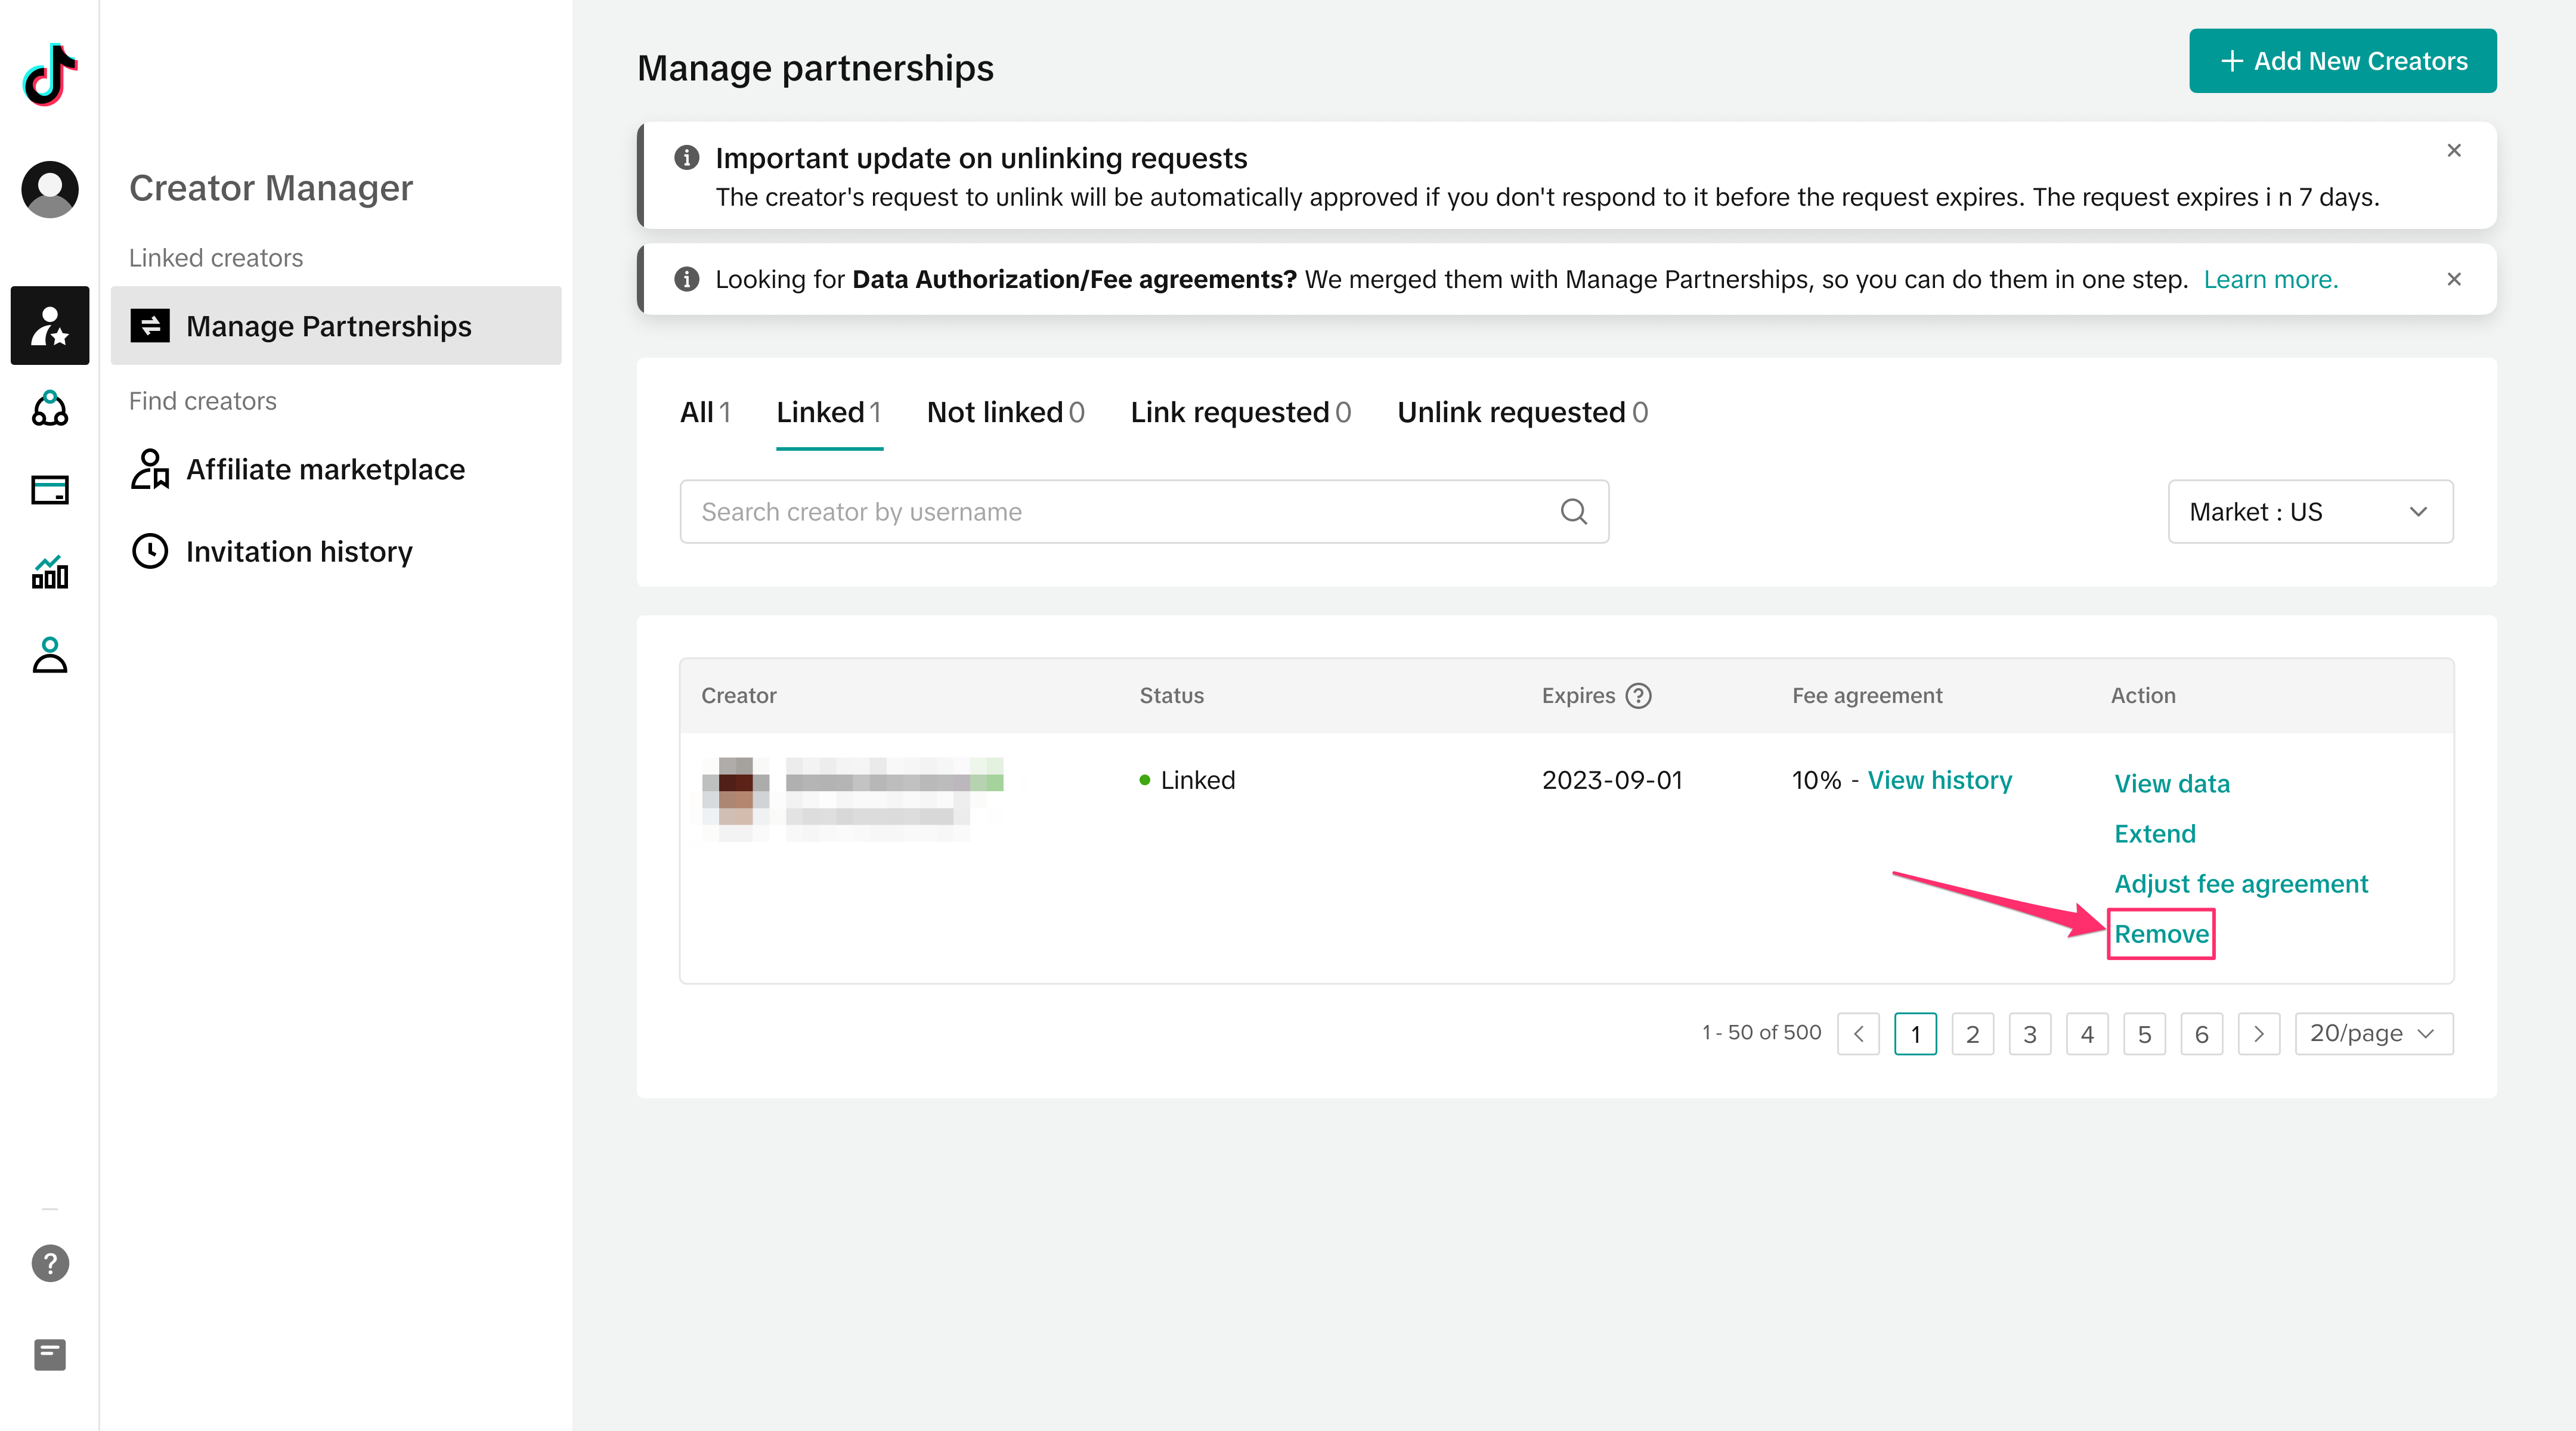
Task: Click the TikTok logo icon
Action: point(49,75)
